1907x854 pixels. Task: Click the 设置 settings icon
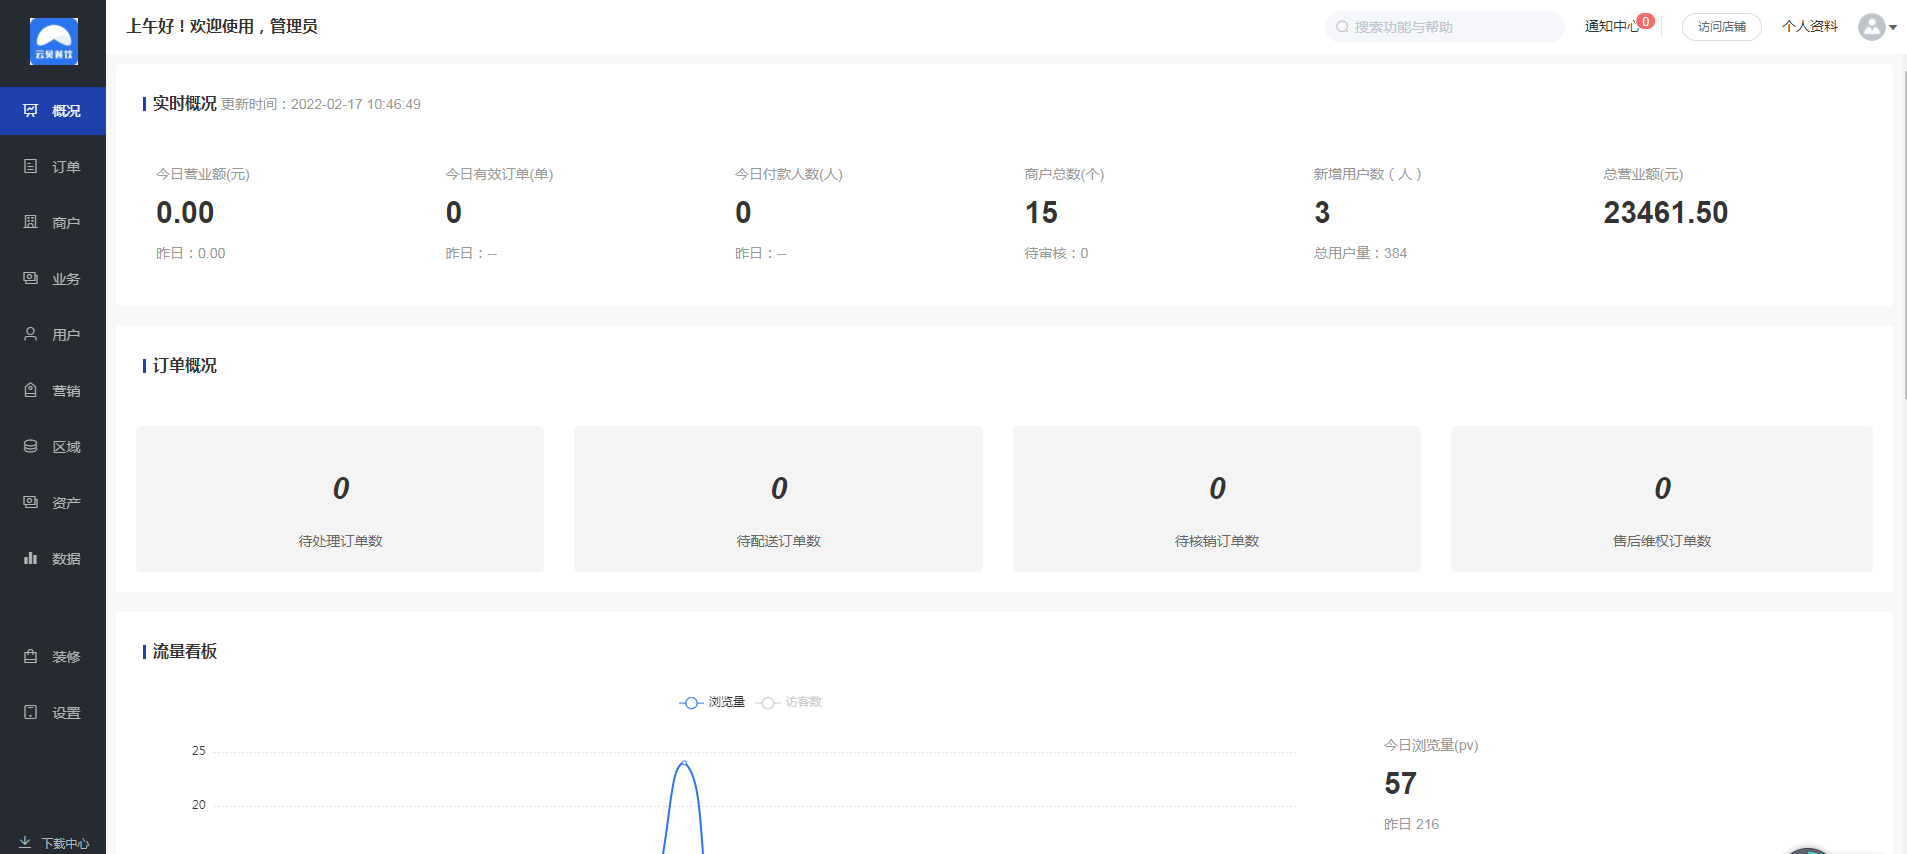tap(31, 713)
